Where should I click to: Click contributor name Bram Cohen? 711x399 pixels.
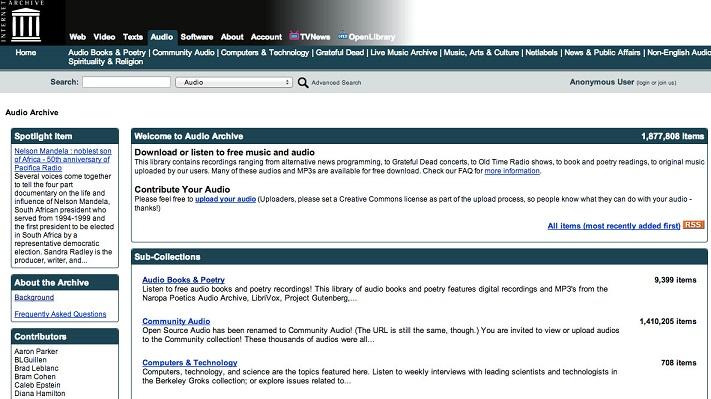point(35,377)
